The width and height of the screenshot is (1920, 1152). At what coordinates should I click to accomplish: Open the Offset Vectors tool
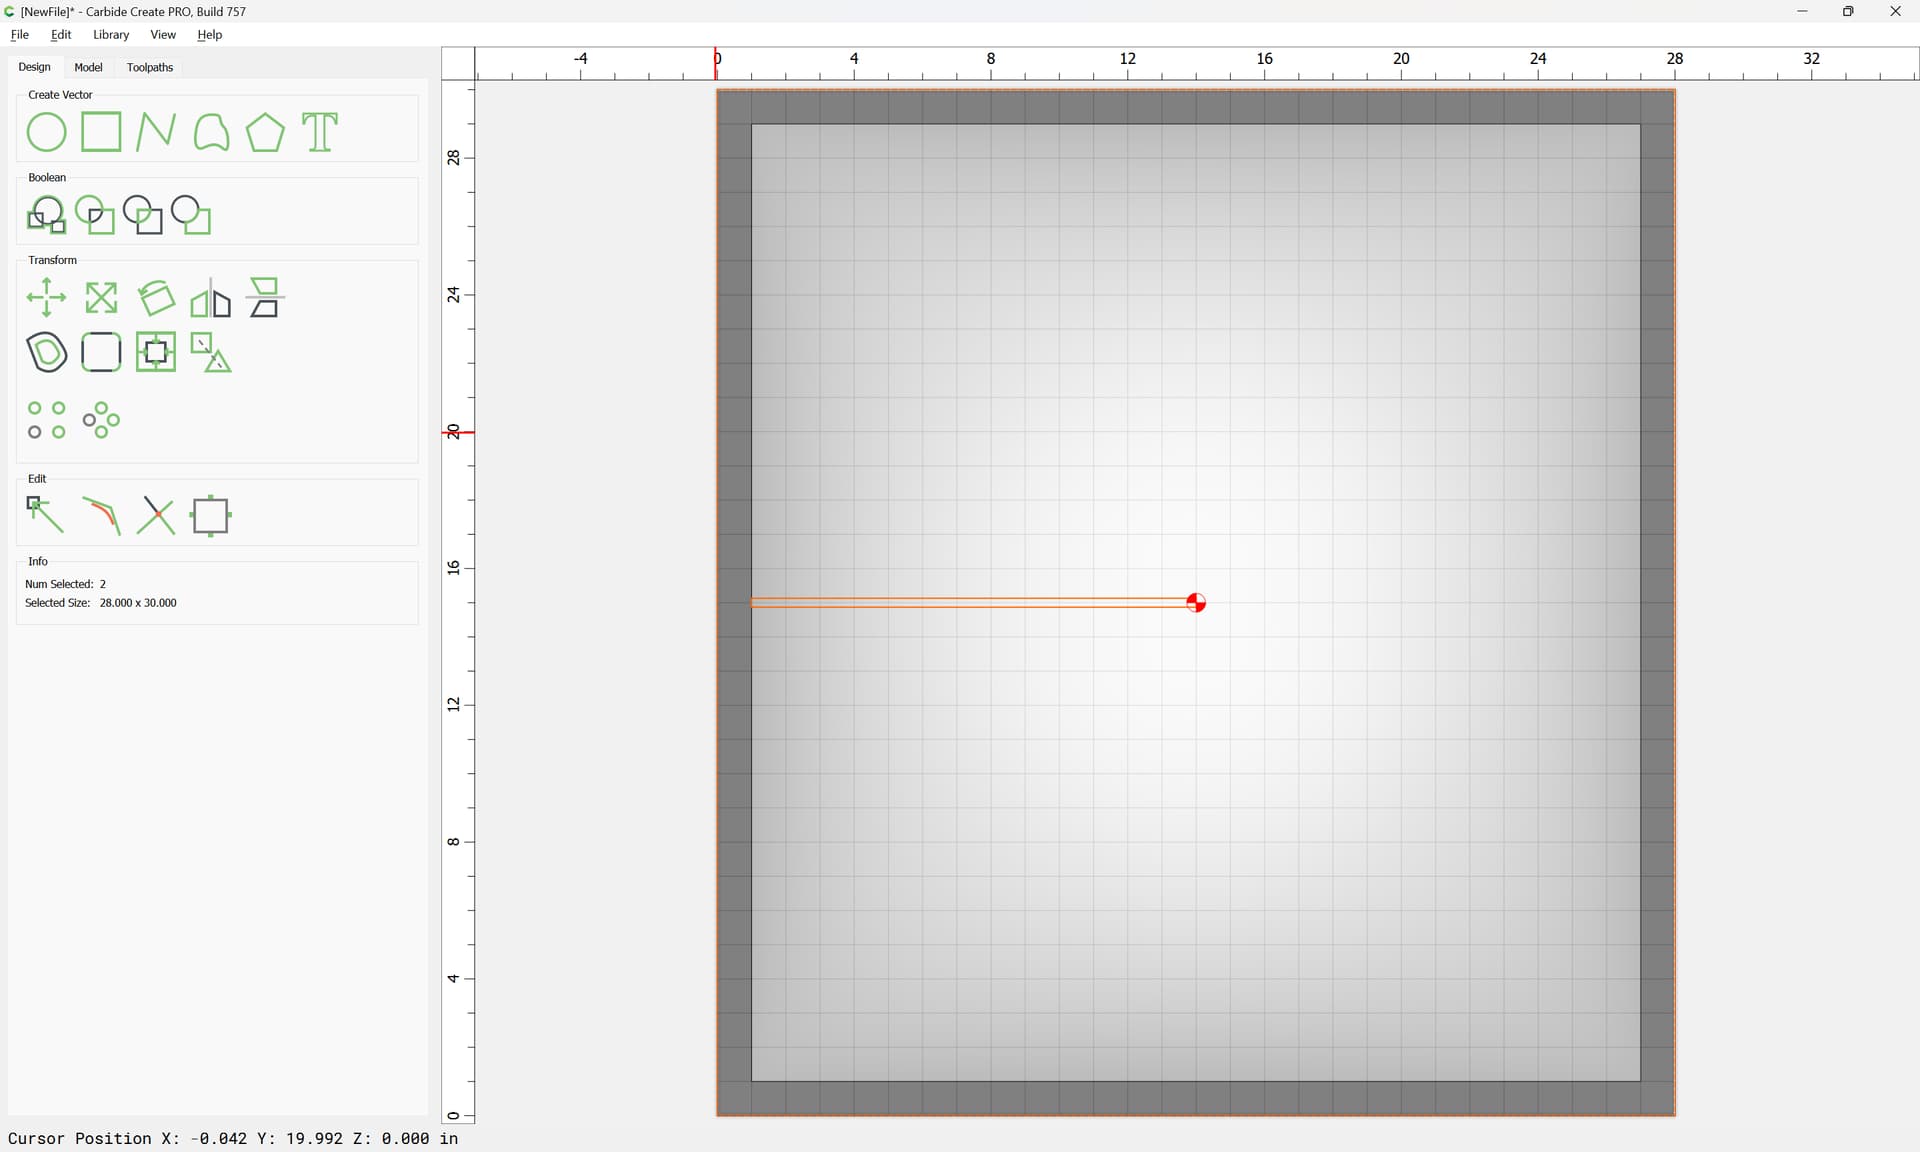coord(46,352)
